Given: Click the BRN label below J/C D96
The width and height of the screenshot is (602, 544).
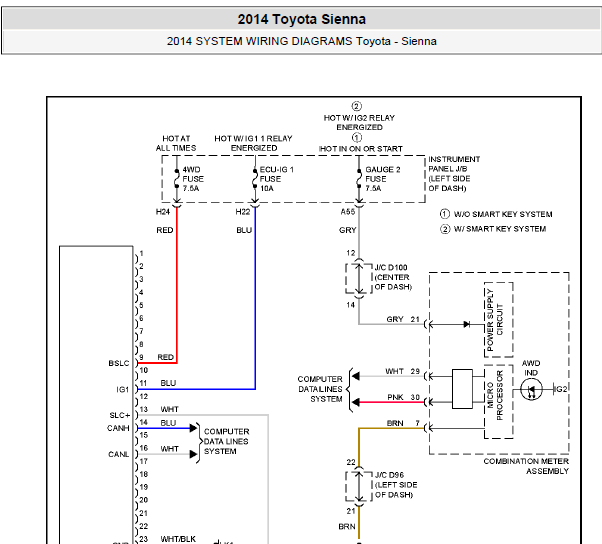Looking at the screenshot, I should (x=347, y=527).
